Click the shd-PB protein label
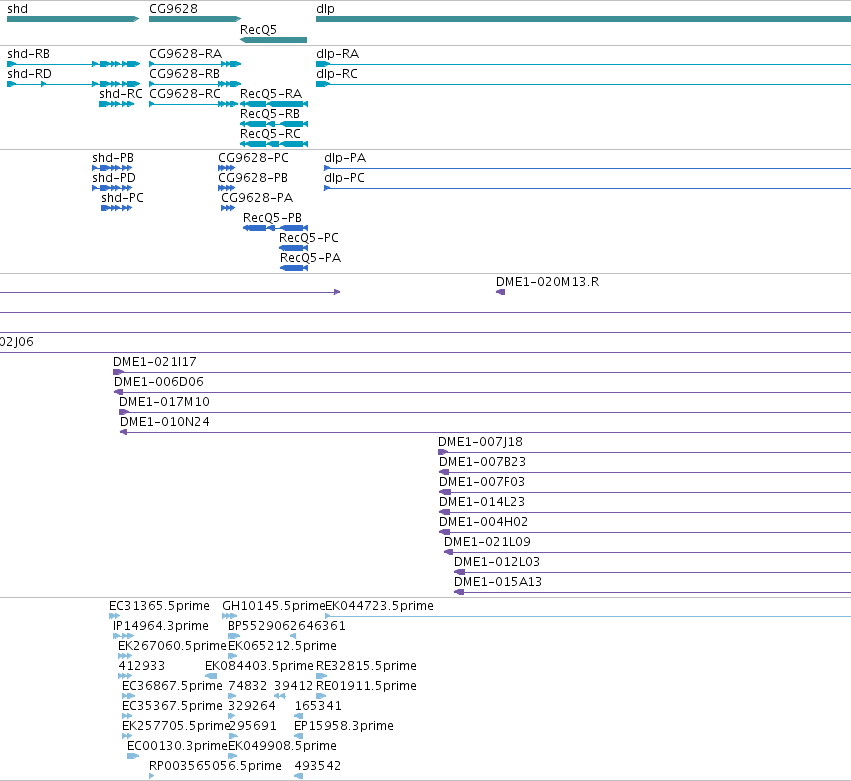851x781 pixels. click(113, 158)
